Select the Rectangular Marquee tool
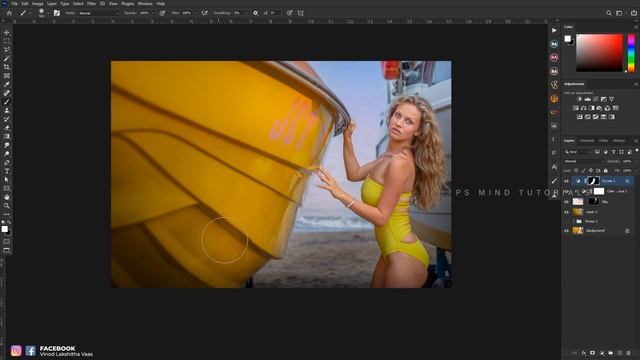 [7, 41]
